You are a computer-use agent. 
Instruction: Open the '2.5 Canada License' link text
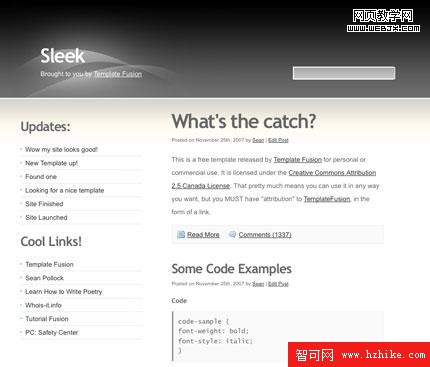tap(201, 186)
